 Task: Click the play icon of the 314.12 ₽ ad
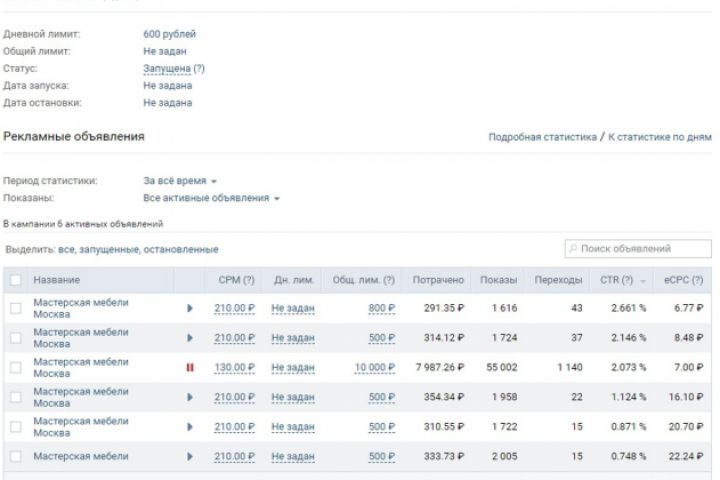click(x=190, y=338)
